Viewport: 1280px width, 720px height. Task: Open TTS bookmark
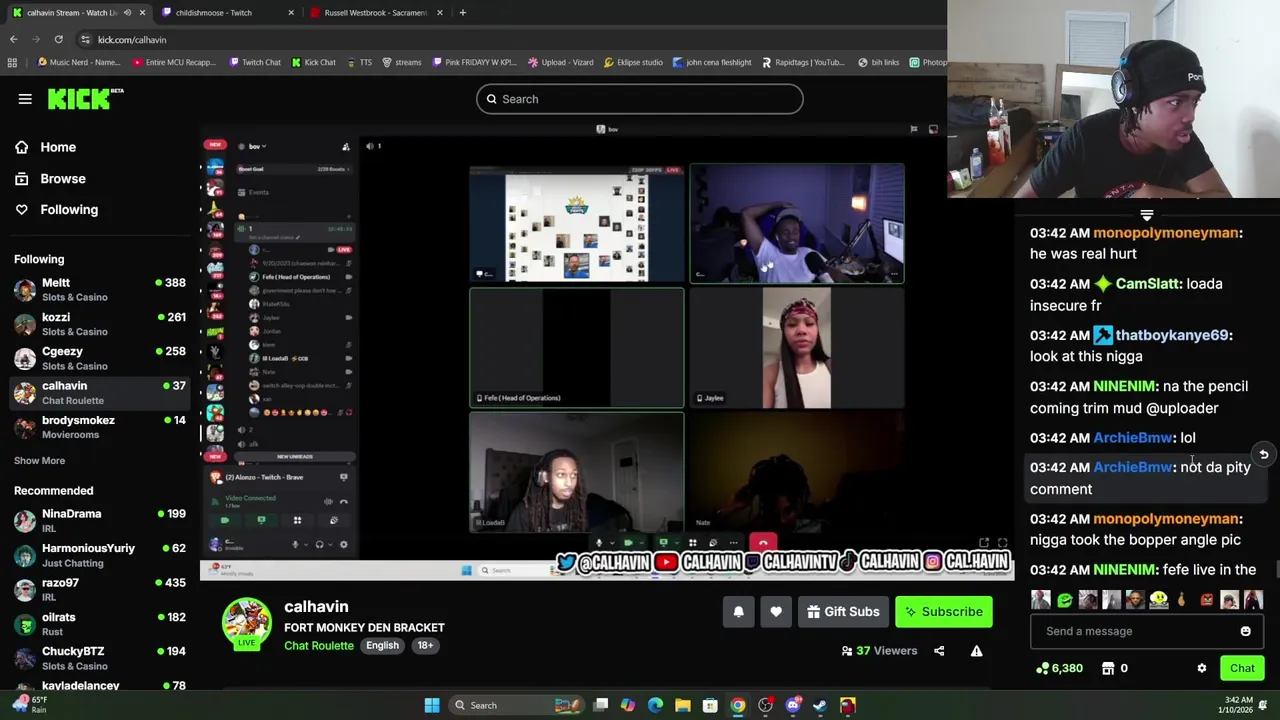(359, 62)
